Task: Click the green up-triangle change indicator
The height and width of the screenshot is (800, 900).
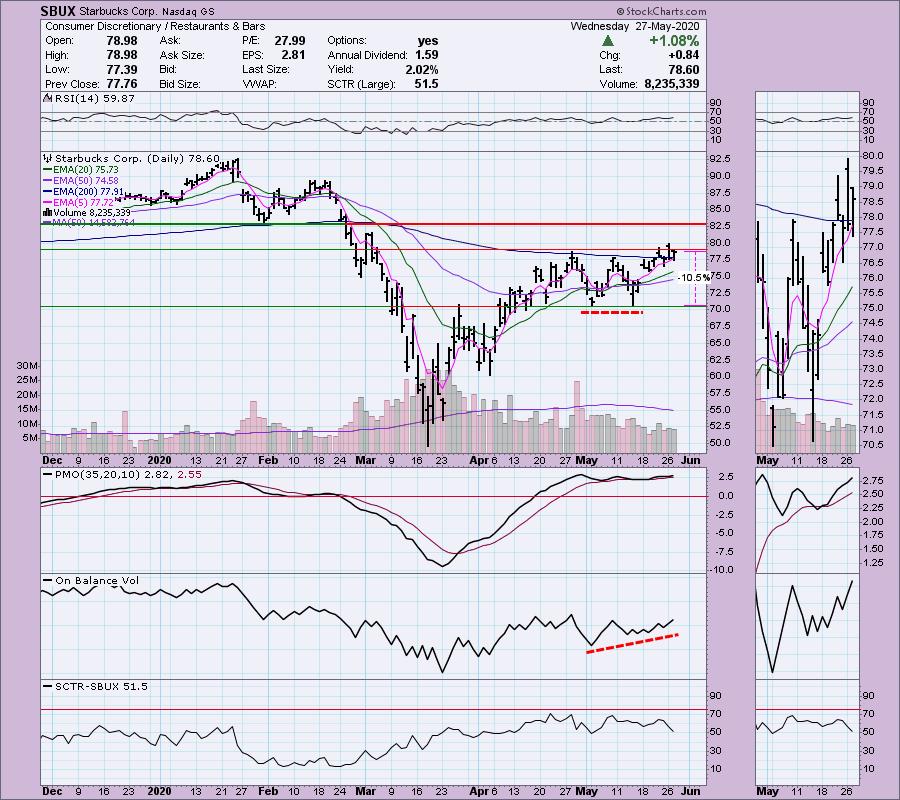Action: coord(608,41)
